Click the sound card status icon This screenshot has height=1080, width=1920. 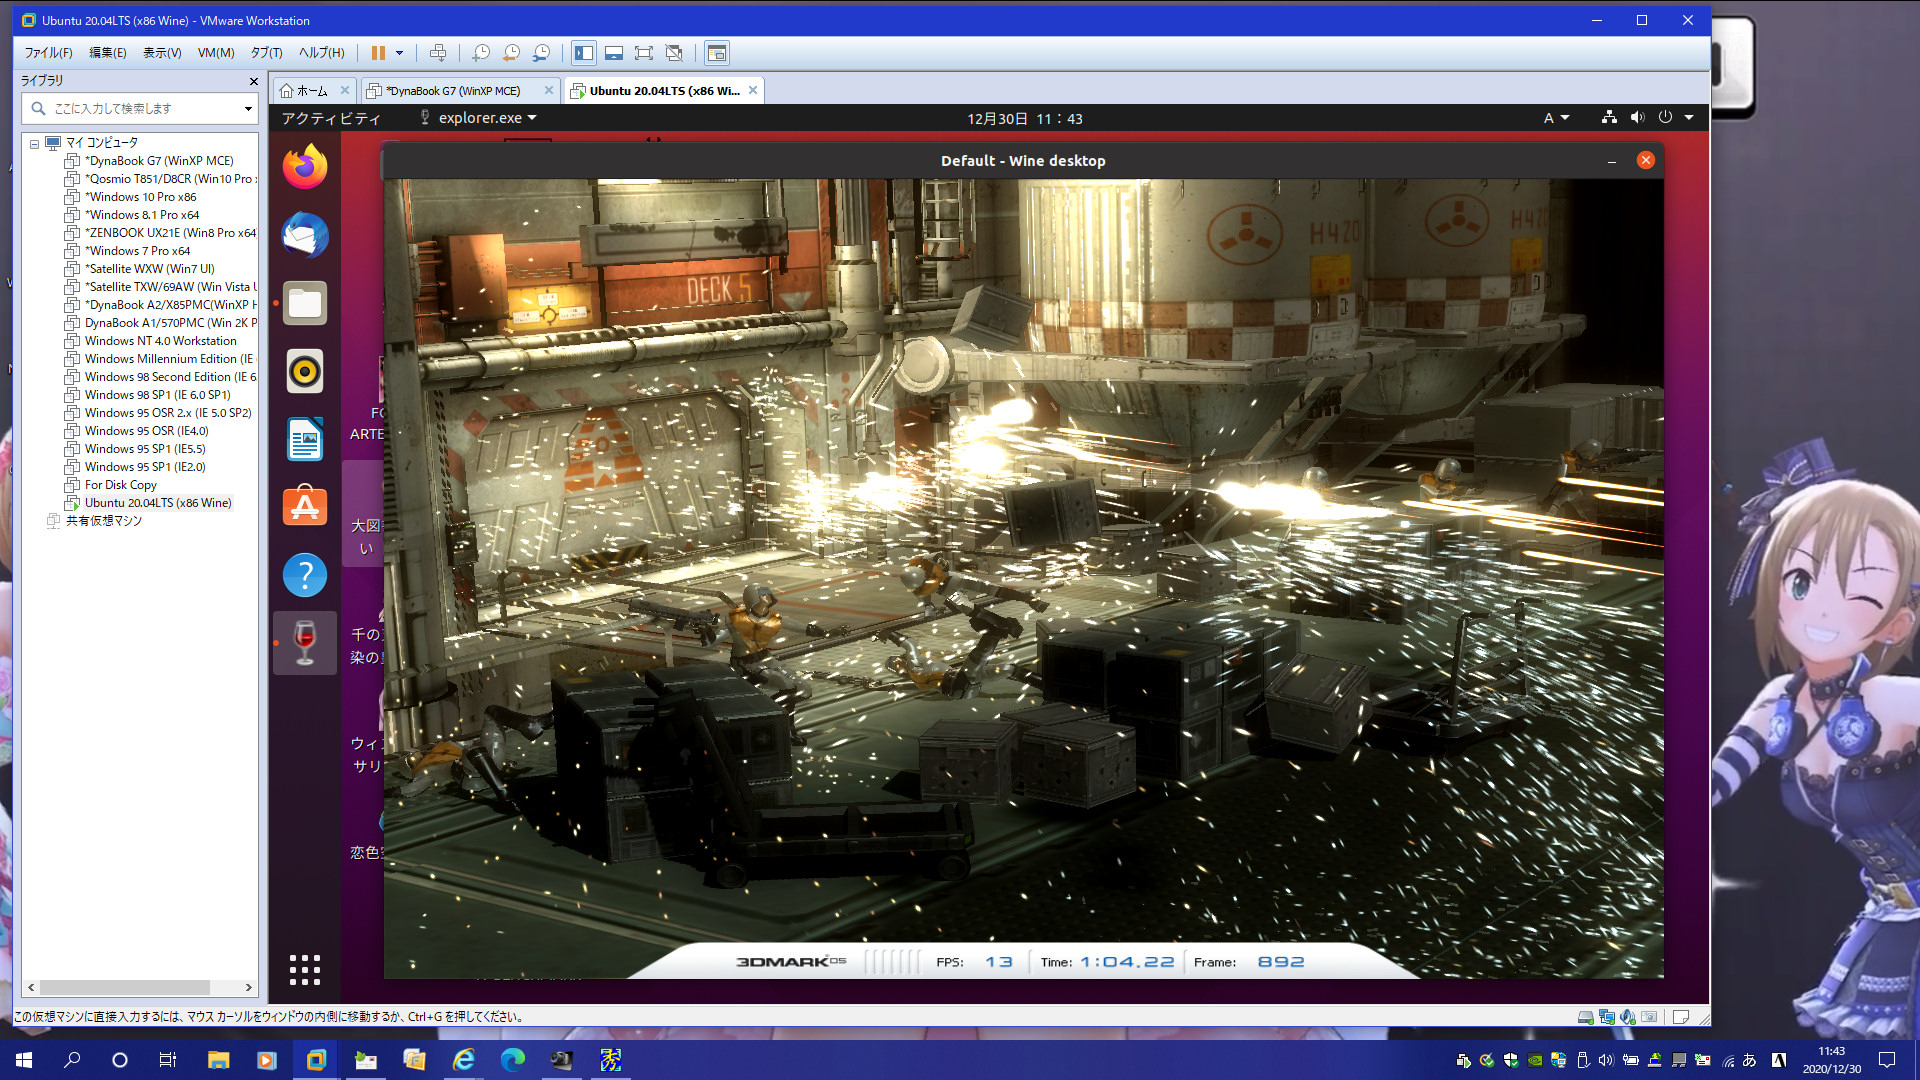click(1628, 1017)
